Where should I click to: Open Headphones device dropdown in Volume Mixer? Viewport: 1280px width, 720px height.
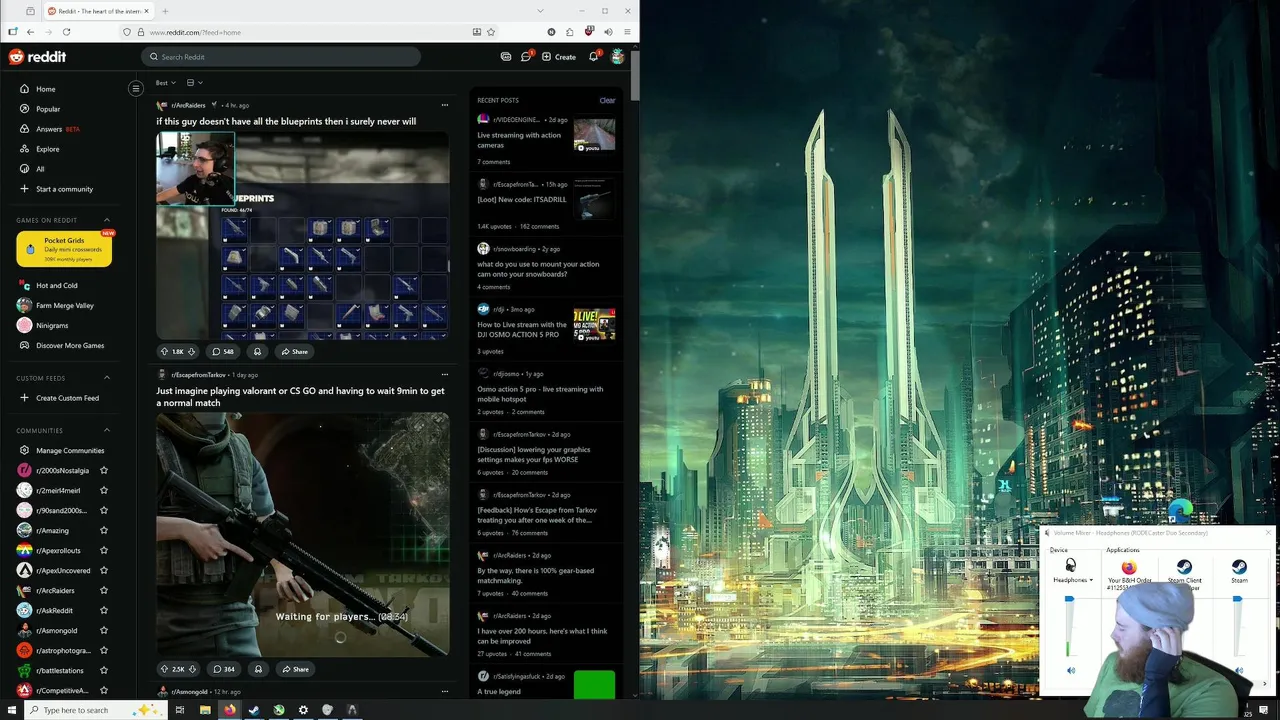click(1072, 580)
